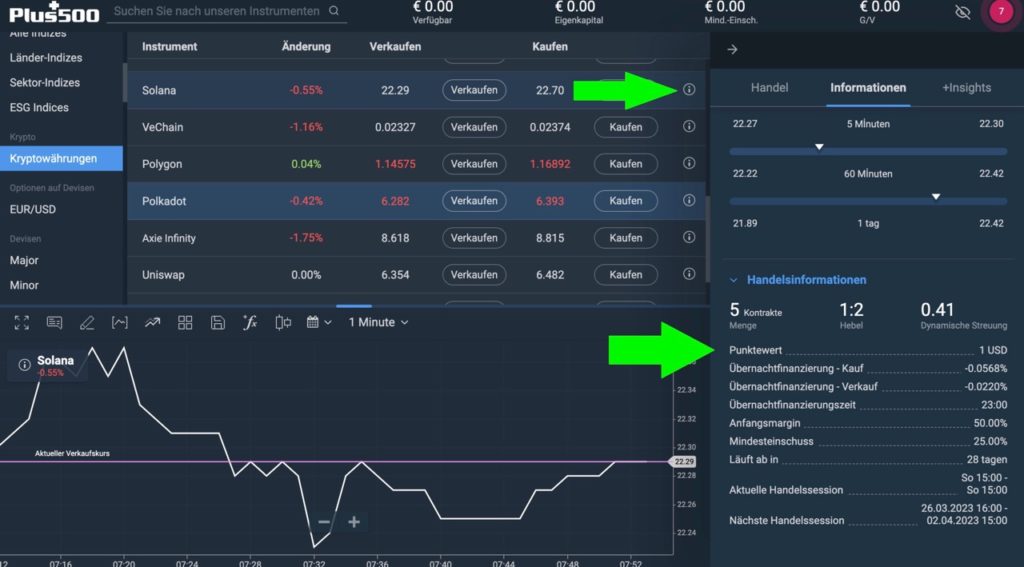Click Kaufen button for Polygon
The height and width of the screenshot is (567, 1024).
tap(626, 164)
